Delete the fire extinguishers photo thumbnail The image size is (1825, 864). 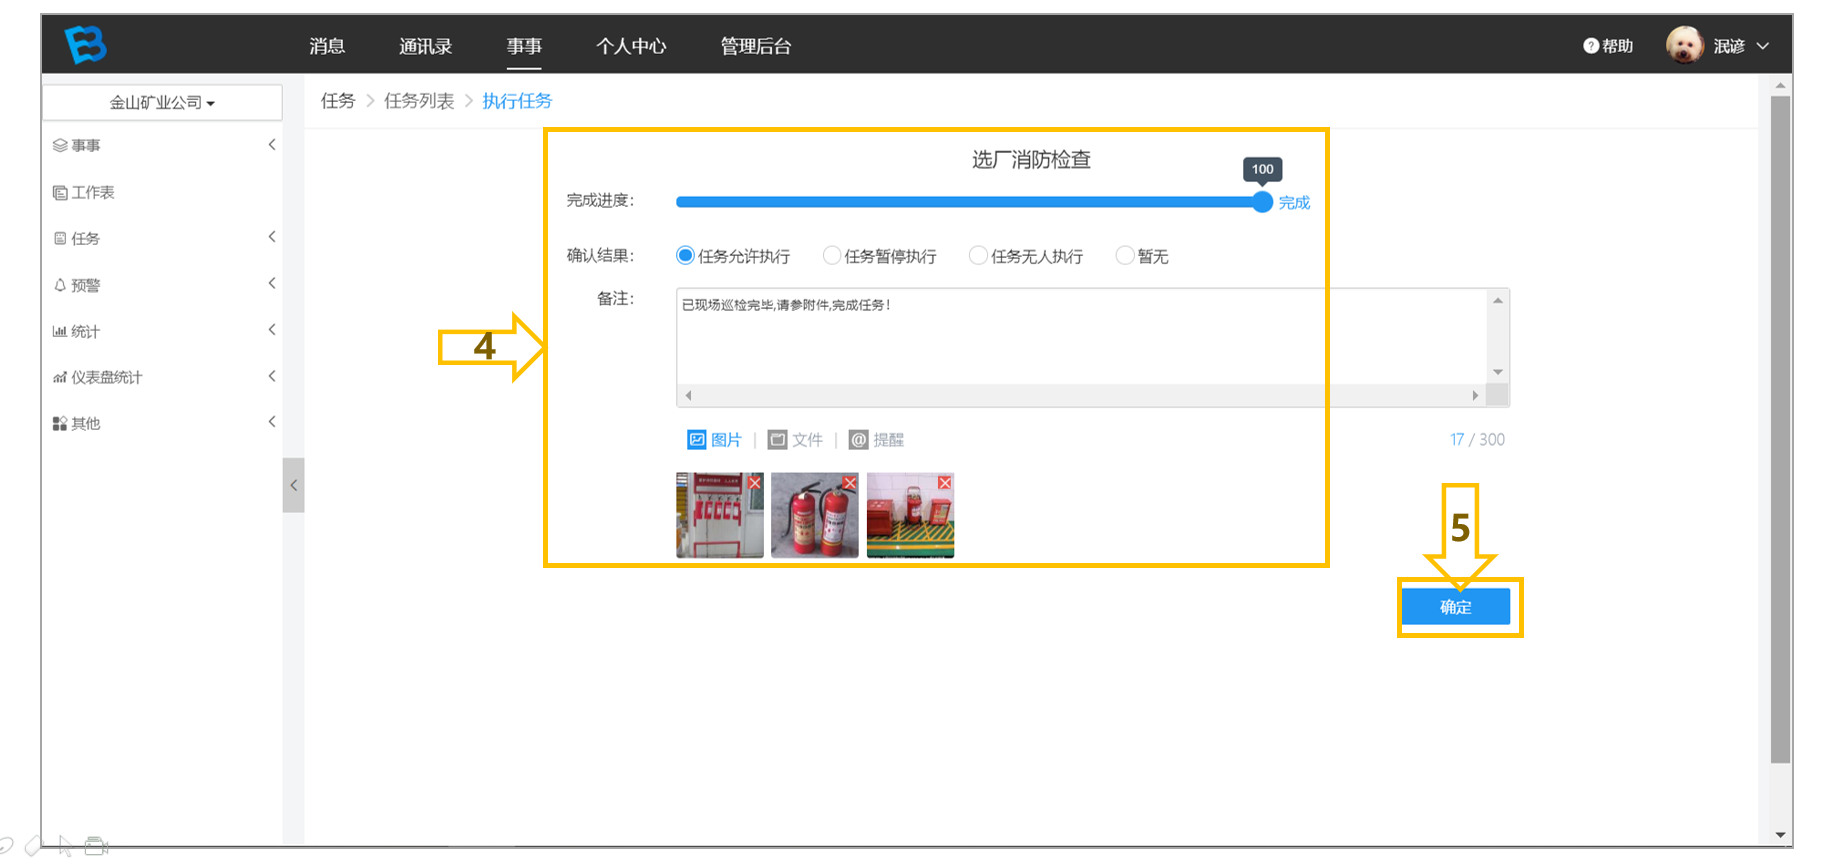849,483
